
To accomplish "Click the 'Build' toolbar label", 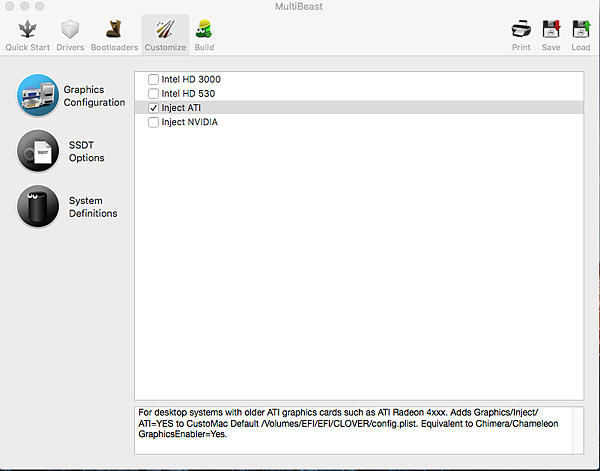I will (204, 47).
